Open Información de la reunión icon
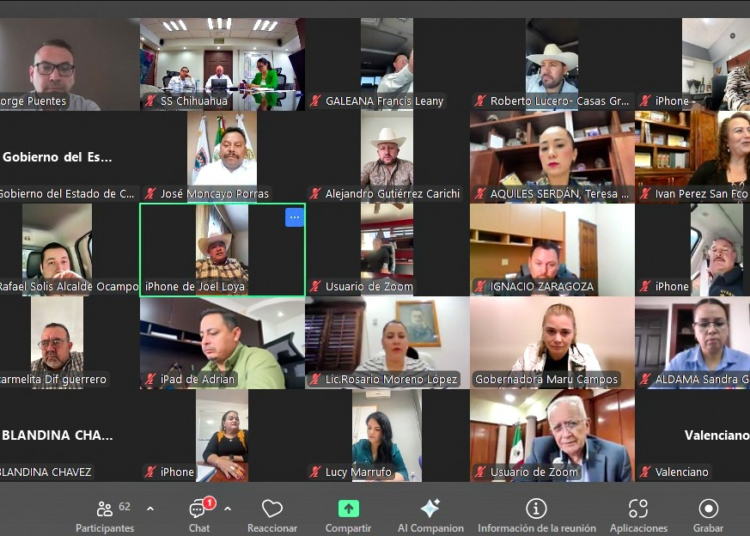The image size is (750, 536). (x=536, y=509)
